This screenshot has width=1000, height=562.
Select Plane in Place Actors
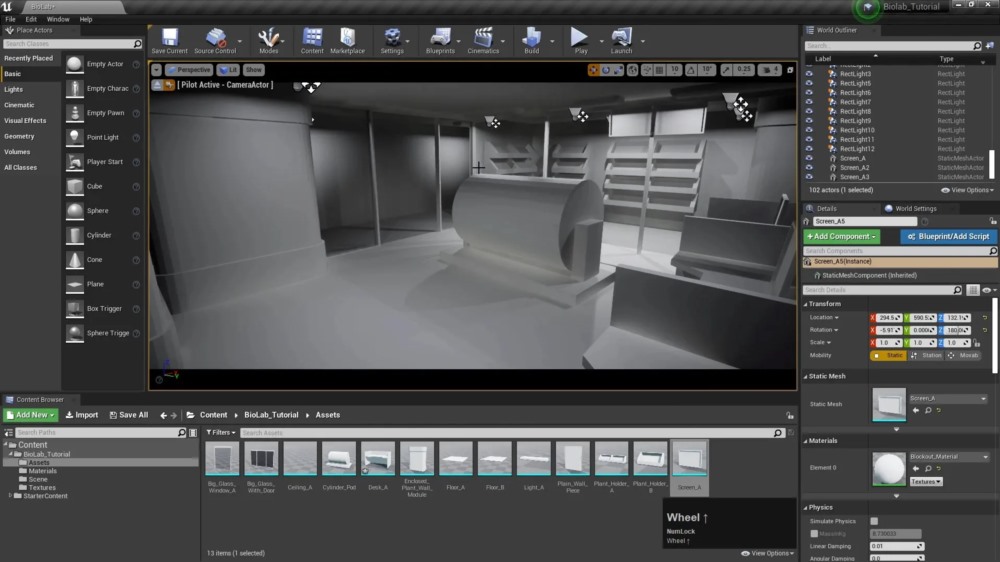pos(102,284)
